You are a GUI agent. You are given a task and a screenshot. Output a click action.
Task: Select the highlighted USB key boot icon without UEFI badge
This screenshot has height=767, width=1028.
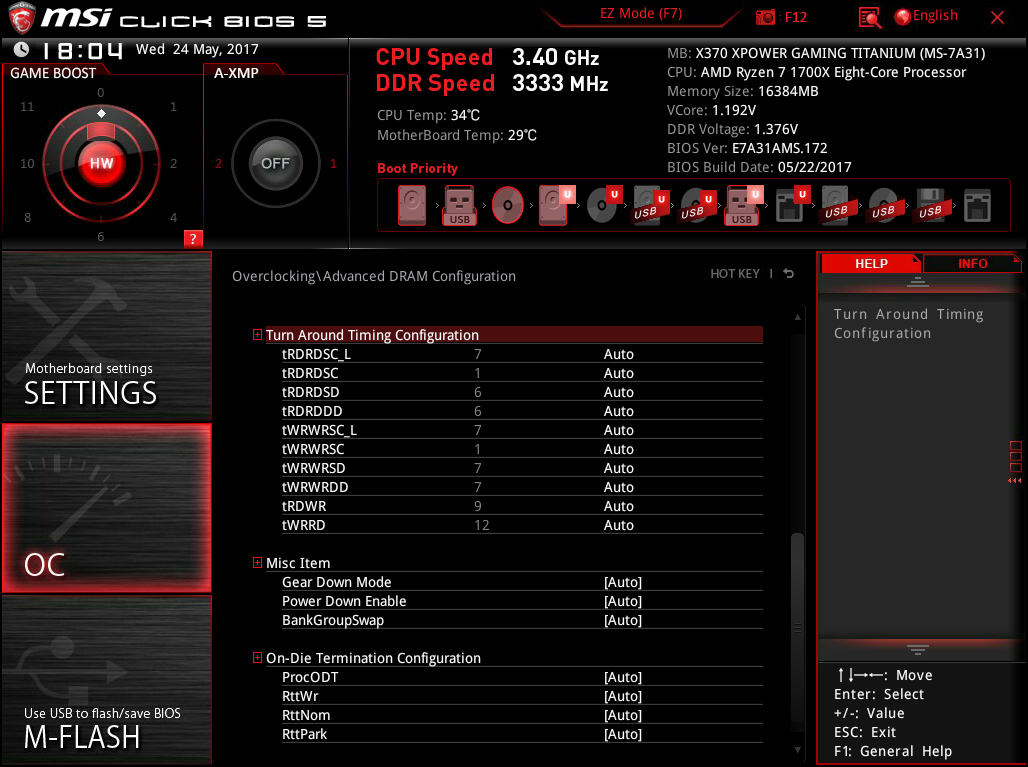(x=459, y=205)
